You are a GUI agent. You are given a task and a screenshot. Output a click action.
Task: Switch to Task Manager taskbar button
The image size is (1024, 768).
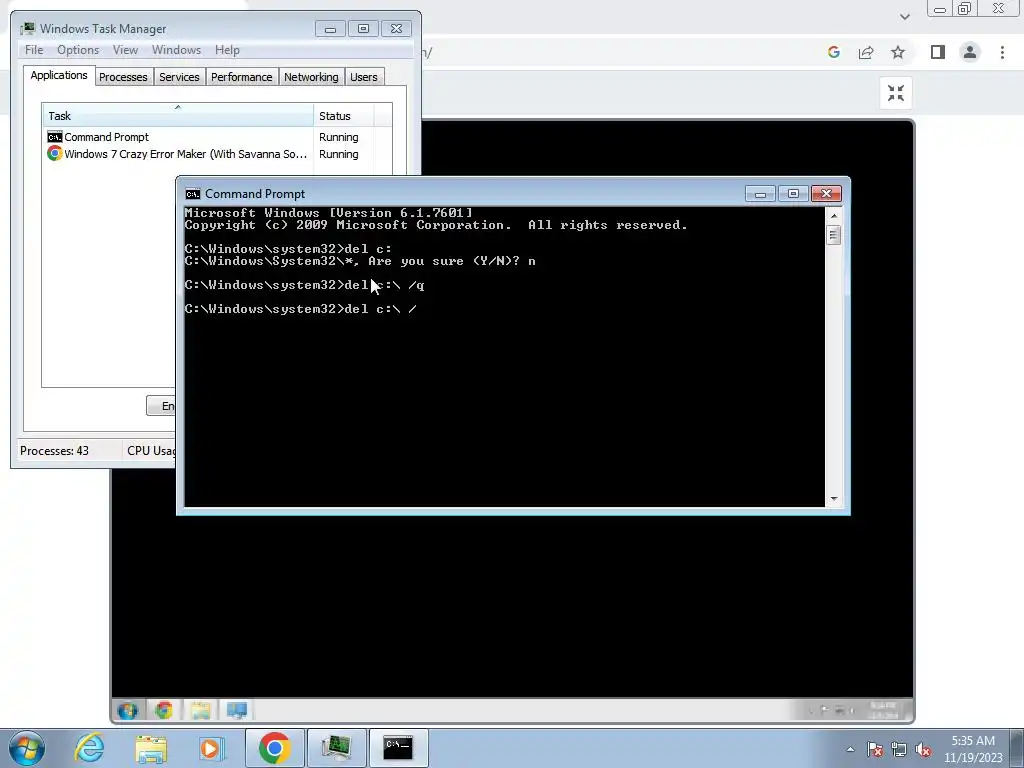tap(336, 748)
